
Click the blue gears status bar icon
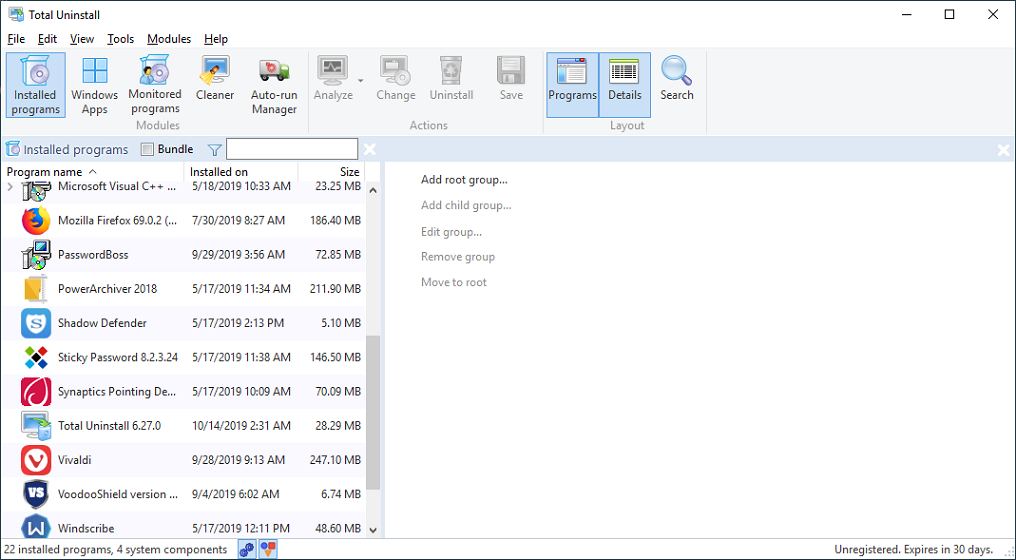pos(247,550)
